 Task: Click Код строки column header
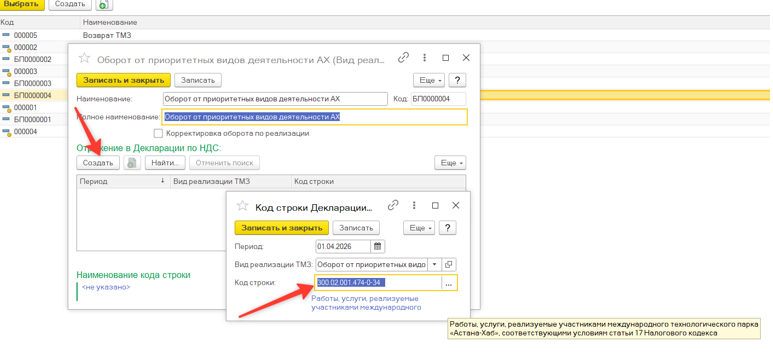point(378,182)
